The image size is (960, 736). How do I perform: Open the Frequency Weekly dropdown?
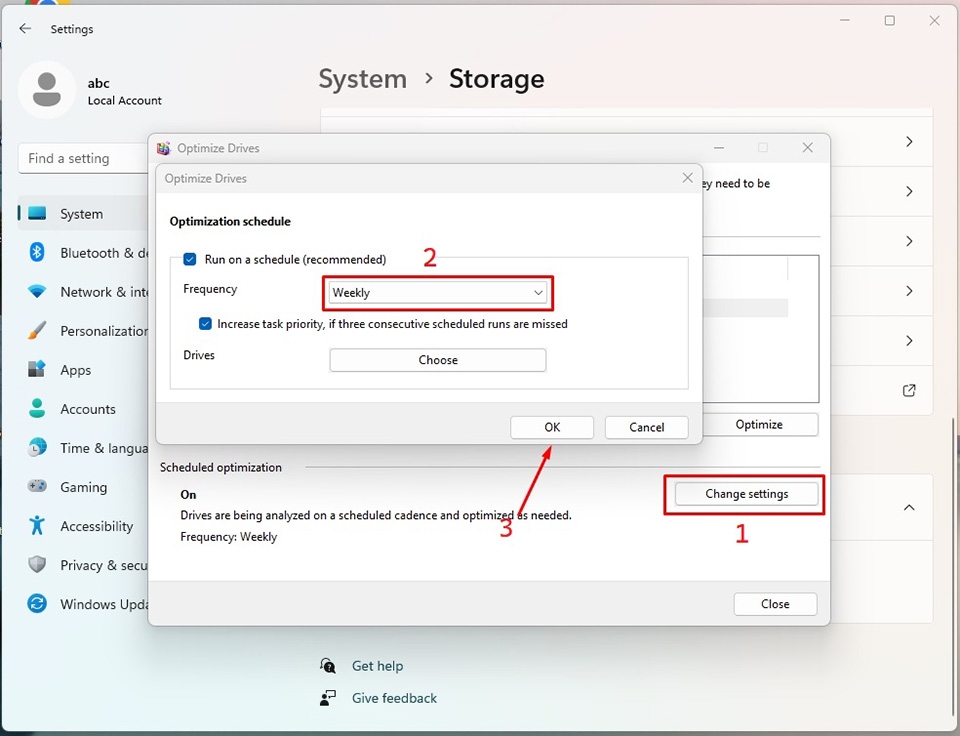click(437, 293)
